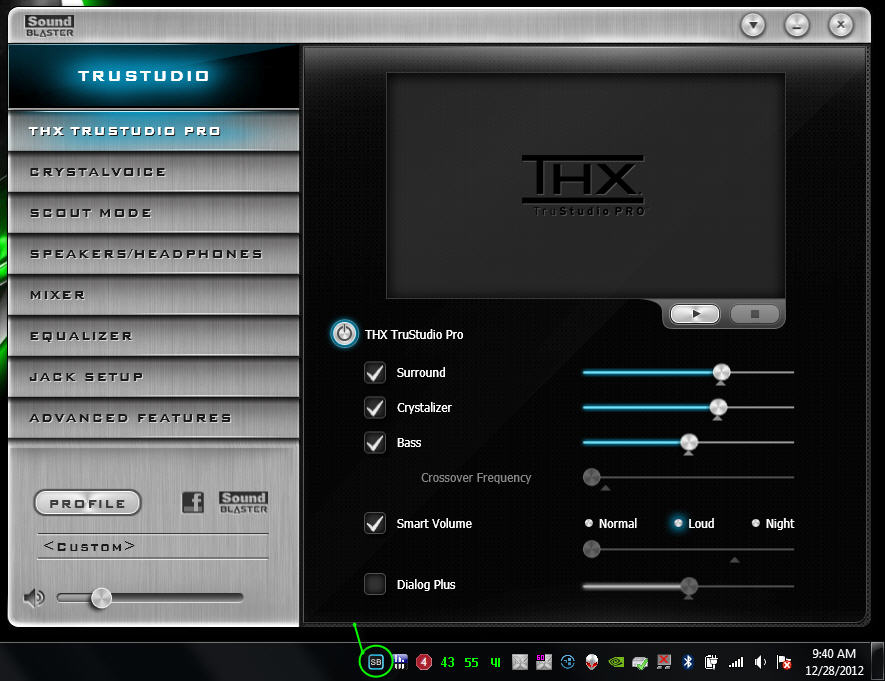Click the taskbar clock showing 9:40 AM
The image size is (885, 681).
click(834, 662)
